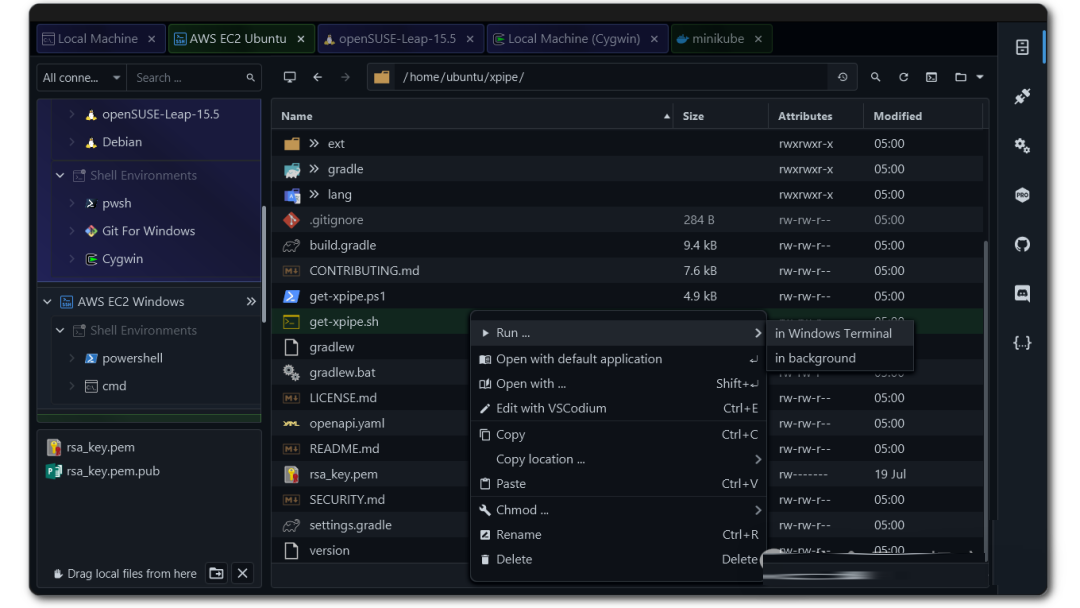The image size is (1080, 608).
Task: Click the refresh directory icon
Action: click(x=903, y=77)
